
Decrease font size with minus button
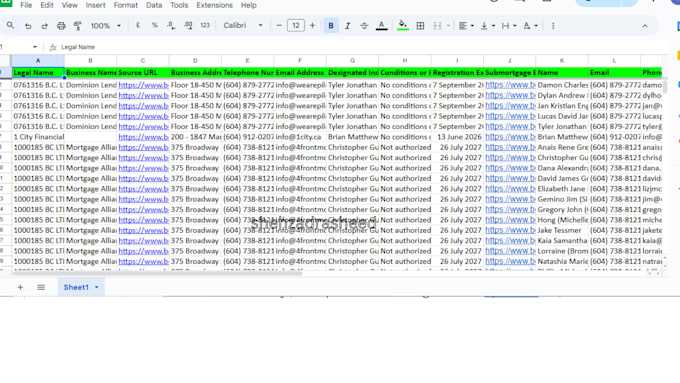[279, 26]
